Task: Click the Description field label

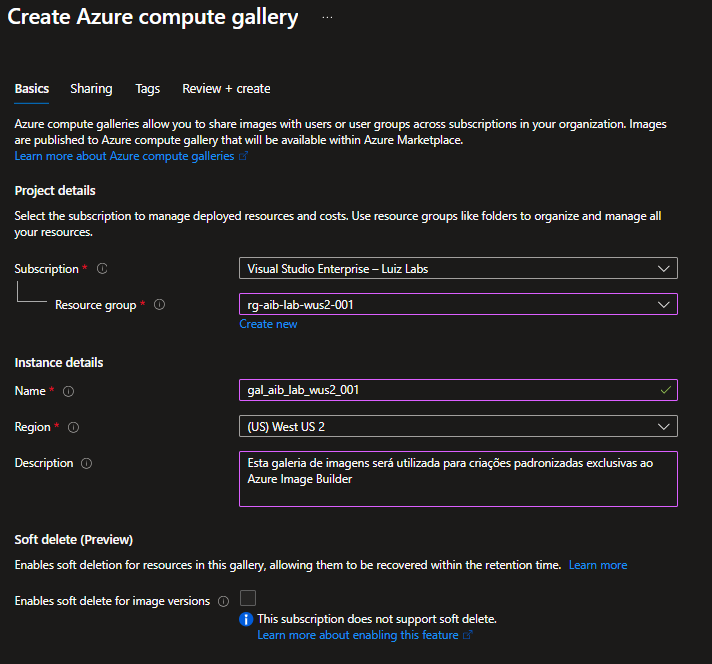Action: click(44, 463)
